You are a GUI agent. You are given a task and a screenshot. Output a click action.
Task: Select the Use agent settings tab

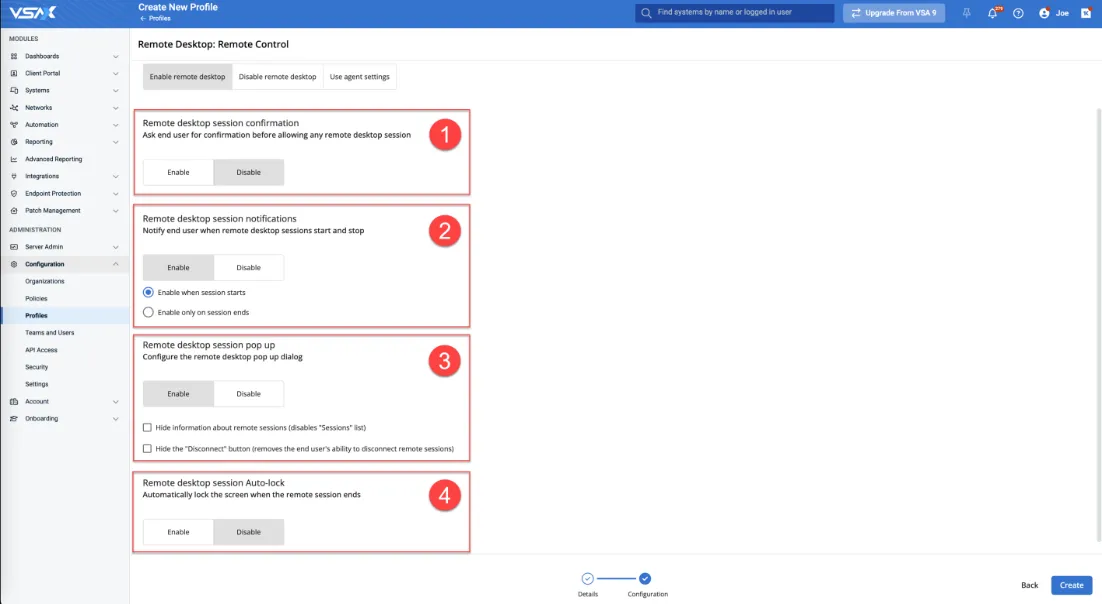[359, 77]
